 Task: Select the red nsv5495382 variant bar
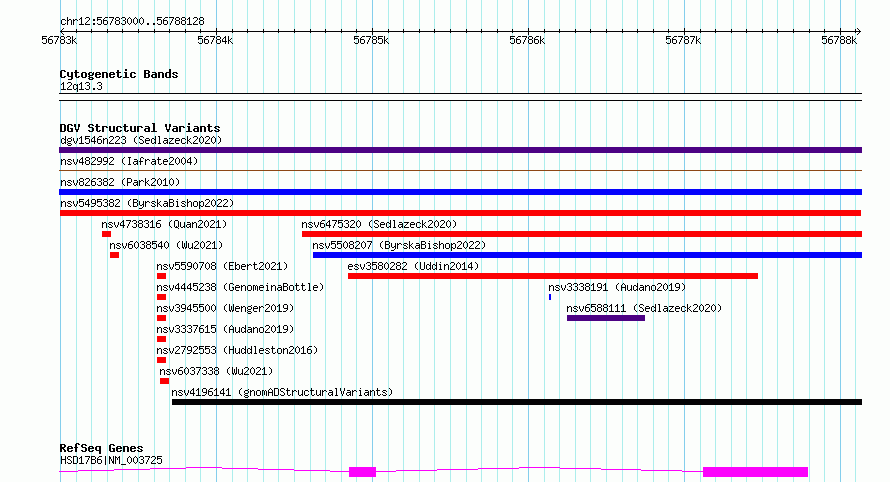coord(460,213)
